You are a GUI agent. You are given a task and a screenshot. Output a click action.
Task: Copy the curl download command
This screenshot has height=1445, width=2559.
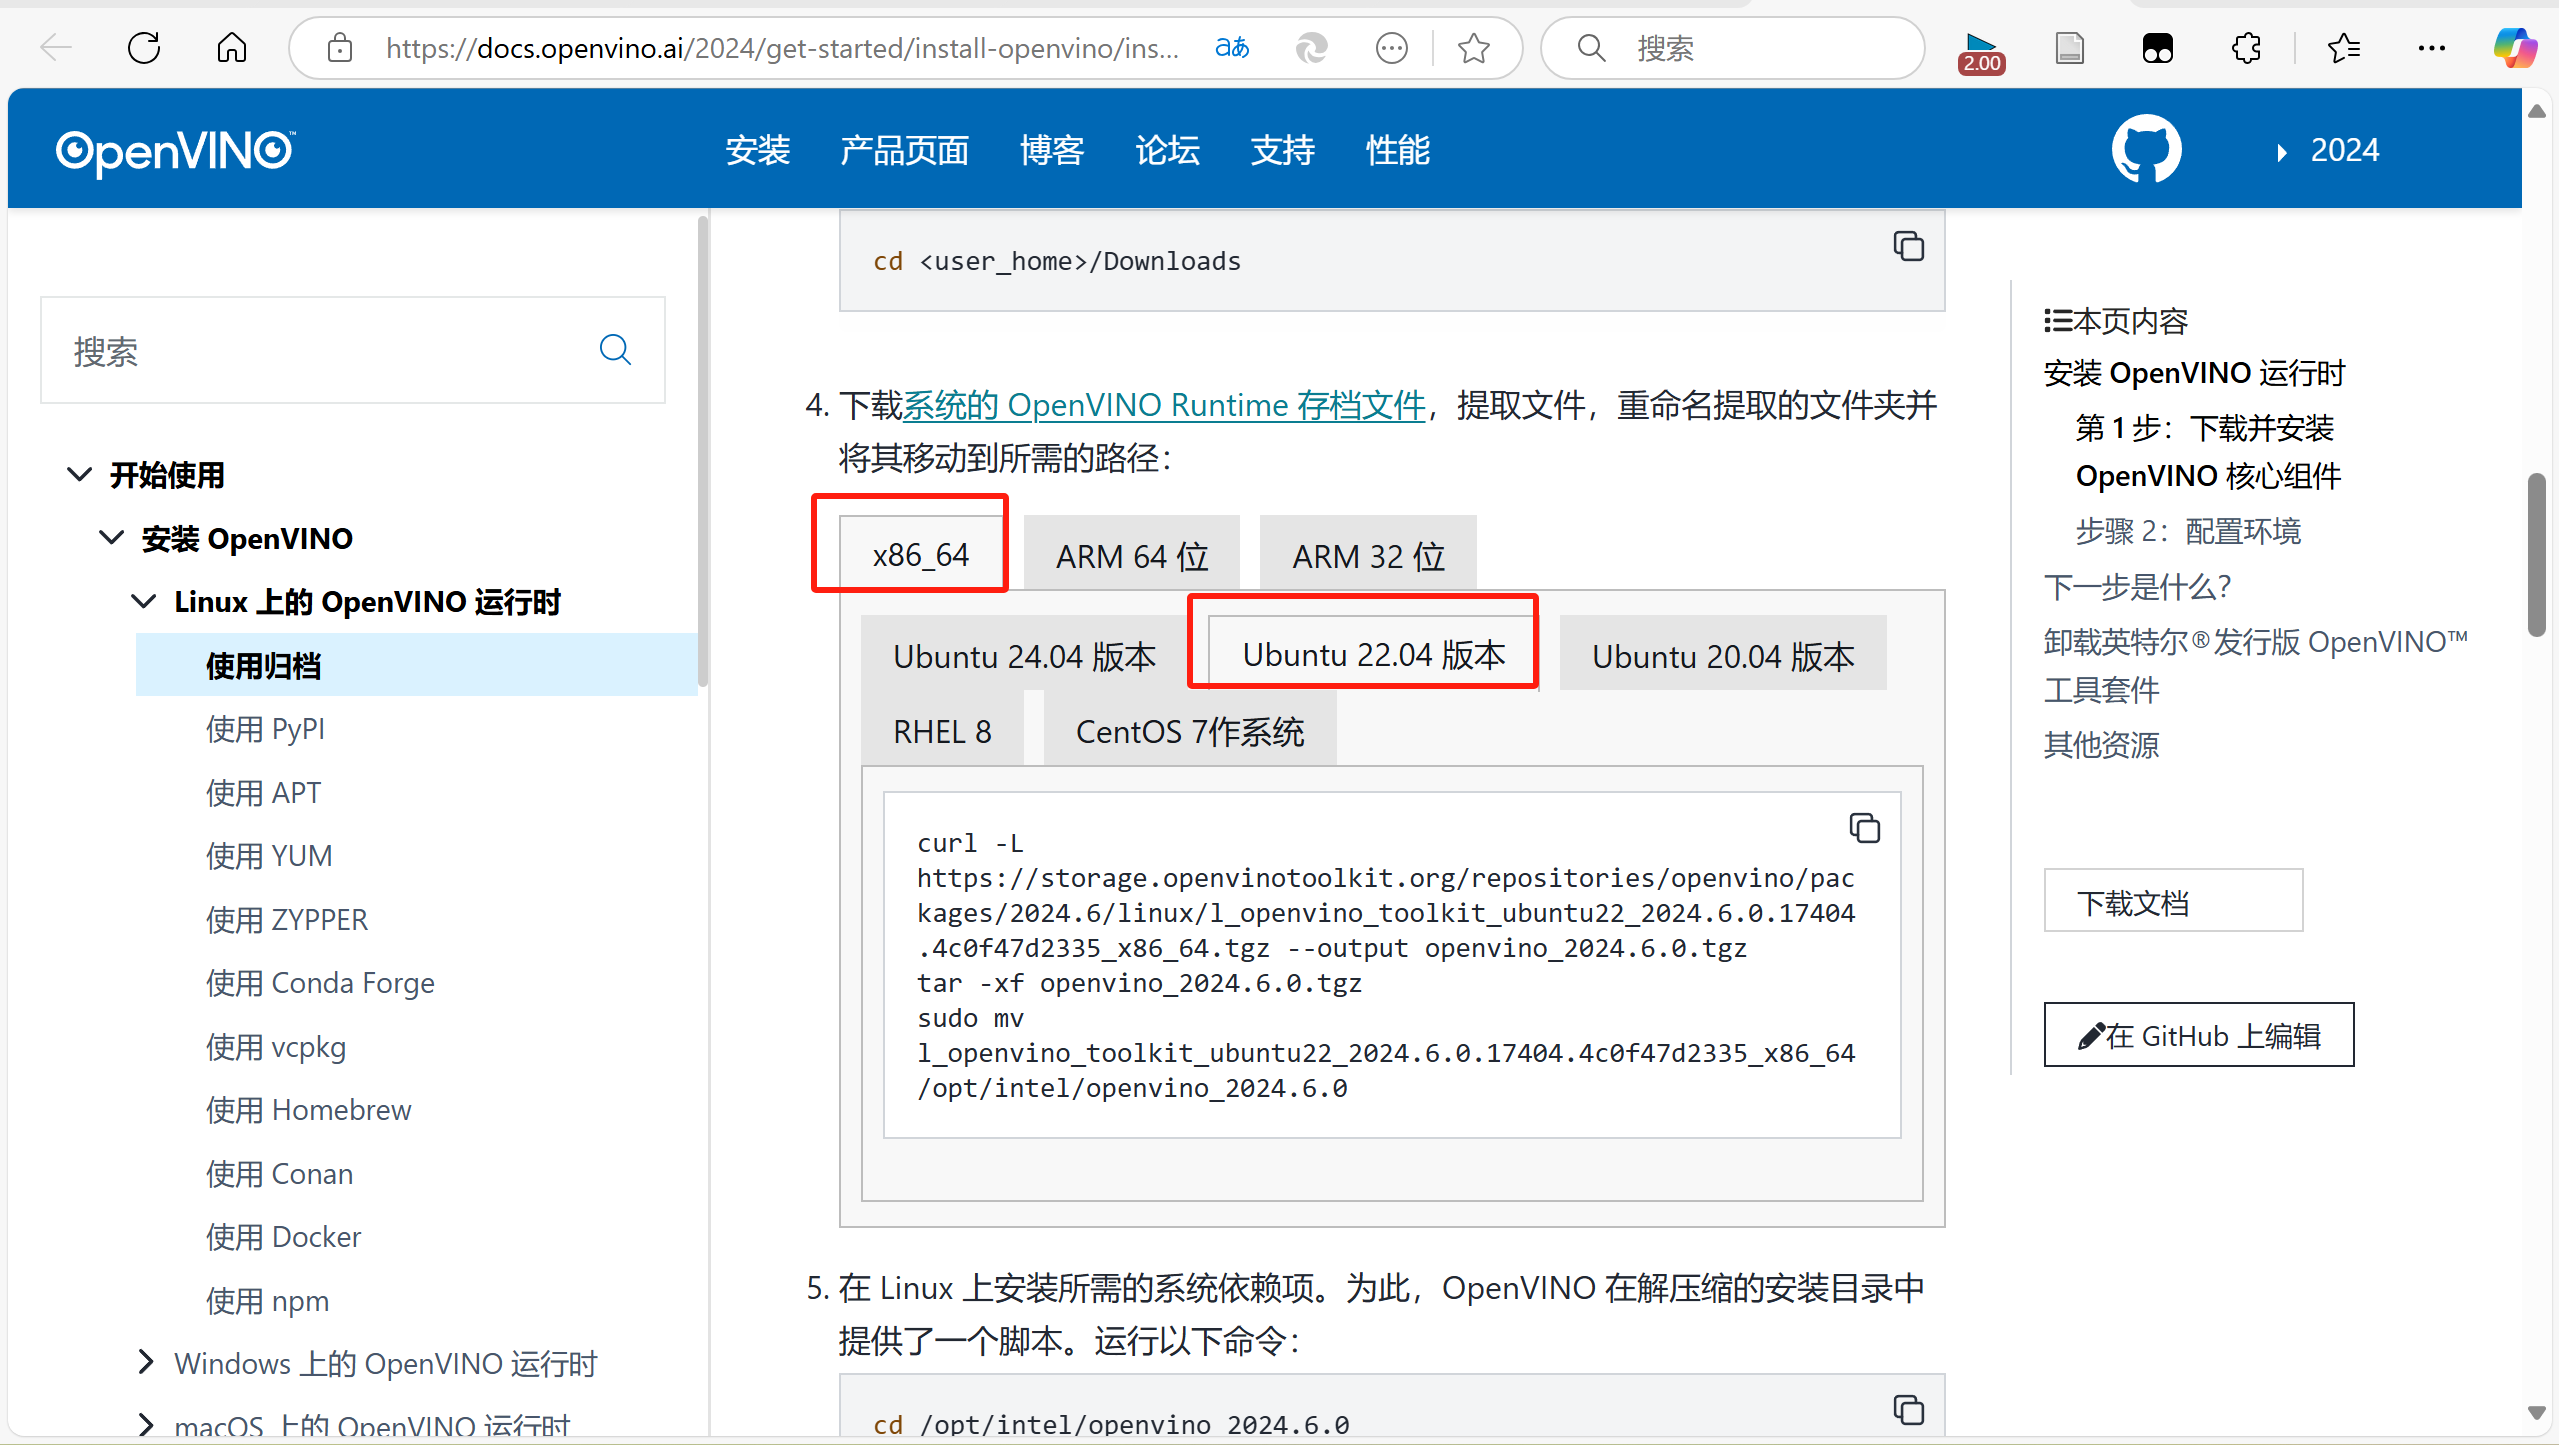coord(1863,828)
